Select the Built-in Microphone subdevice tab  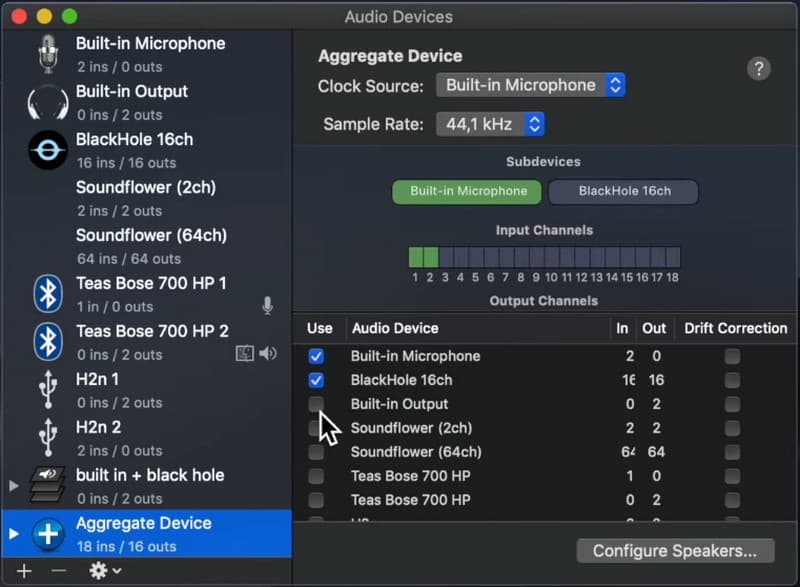tap(467, 192)
